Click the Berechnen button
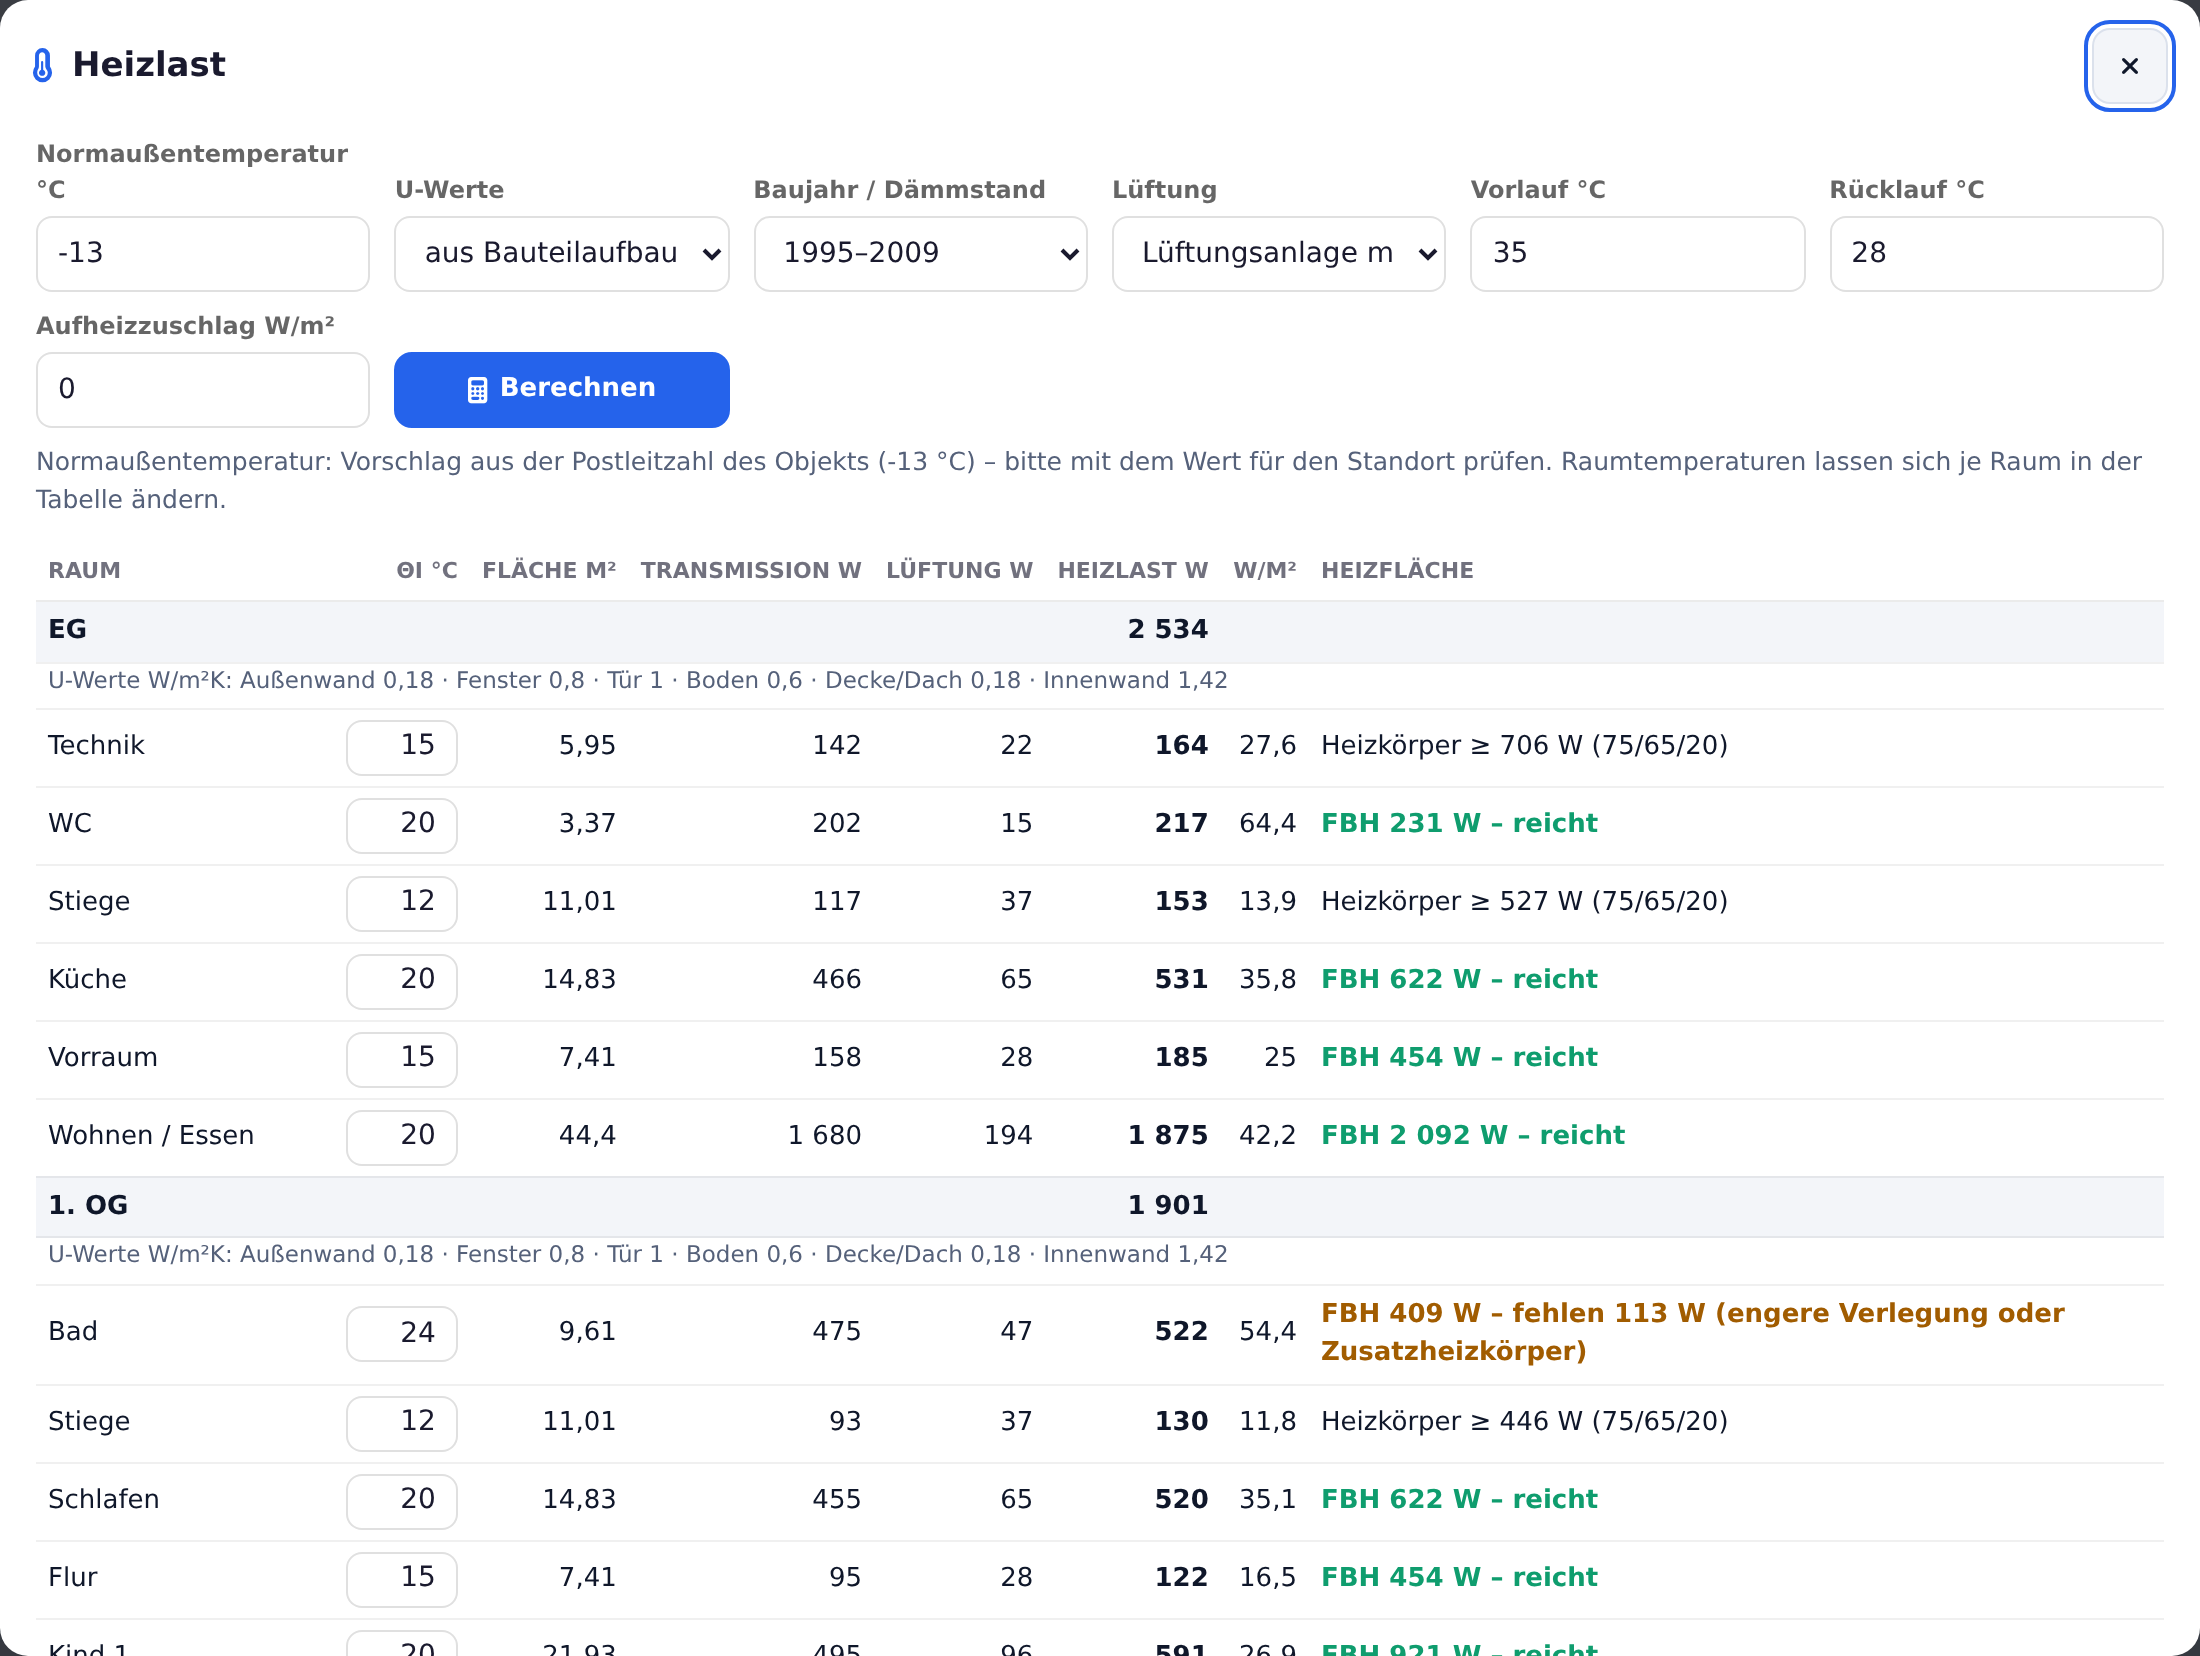The height and width of the screenshot is (1656, 2200). [561, 389]
